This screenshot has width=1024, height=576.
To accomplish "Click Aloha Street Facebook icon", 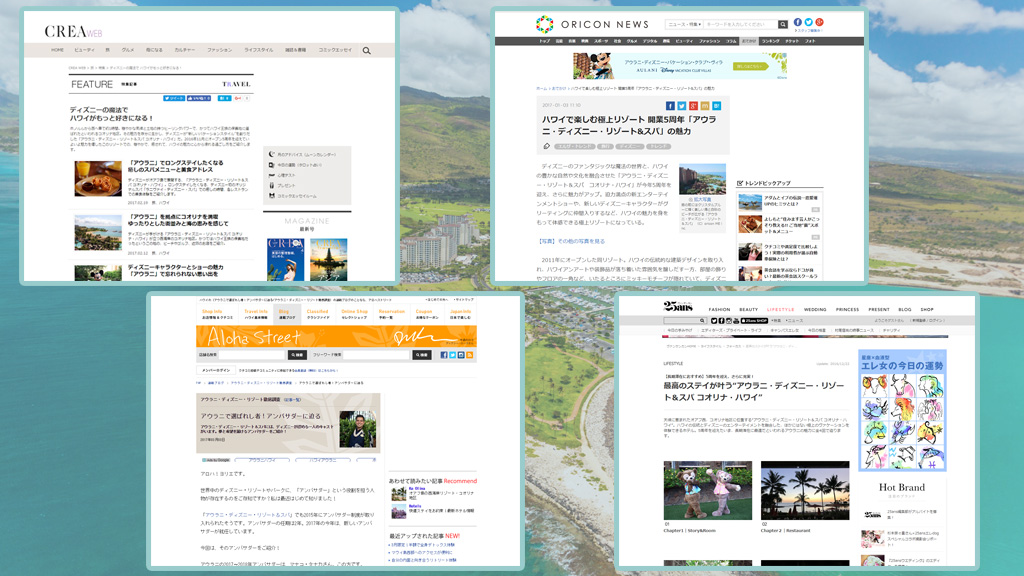I will tap(444, 355).
